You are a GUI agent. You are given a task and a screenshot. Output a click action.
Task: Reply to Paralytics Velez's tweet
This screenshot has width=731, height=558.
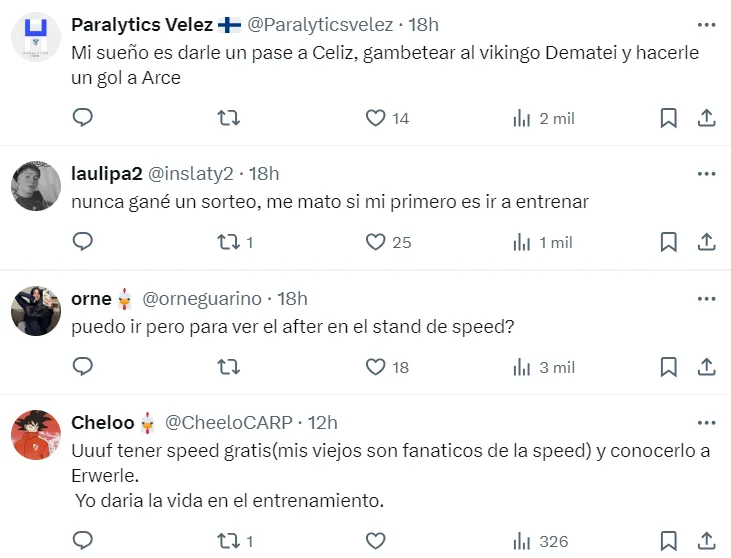(83, 118)
